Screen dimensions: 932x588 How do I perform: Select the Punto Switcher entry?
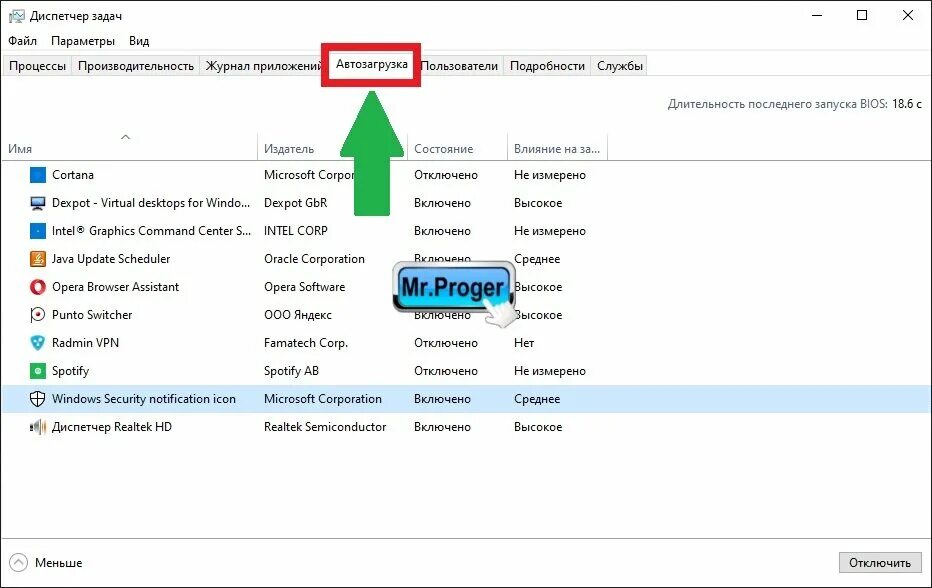(x=92, y=315)
